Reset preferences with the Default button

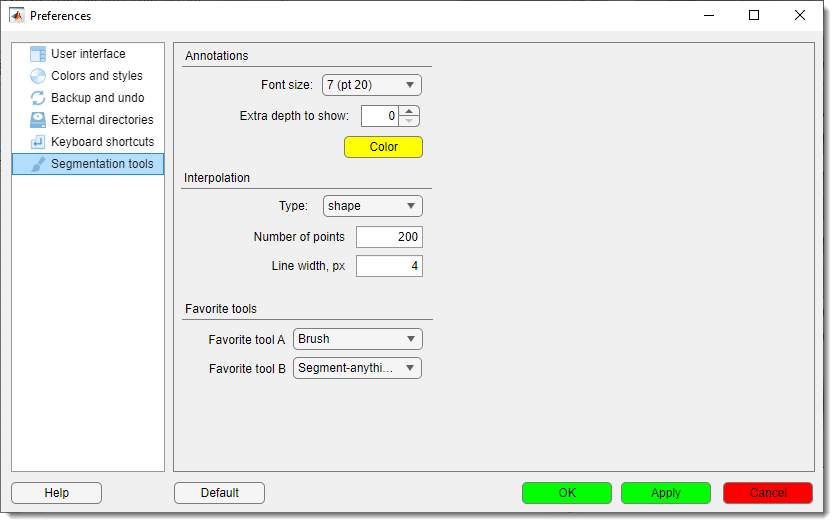219,493
